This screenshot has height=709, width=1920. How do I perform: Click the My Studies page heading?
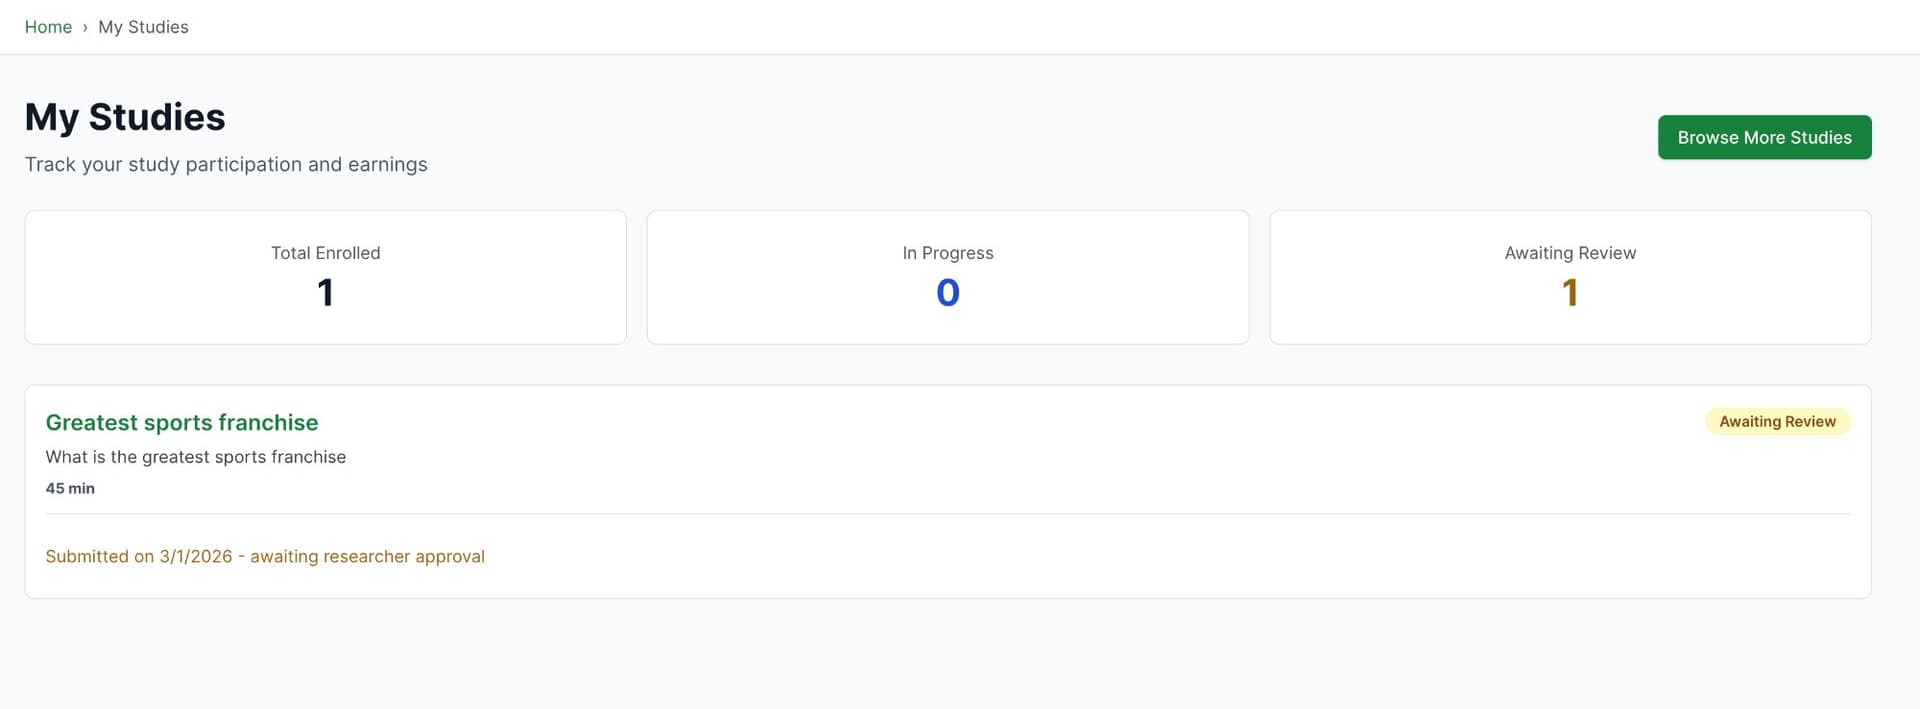pos(125,117)
